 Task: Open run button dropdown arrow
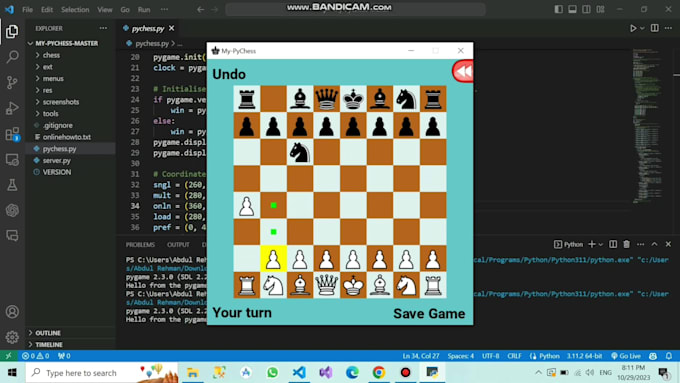642,28
